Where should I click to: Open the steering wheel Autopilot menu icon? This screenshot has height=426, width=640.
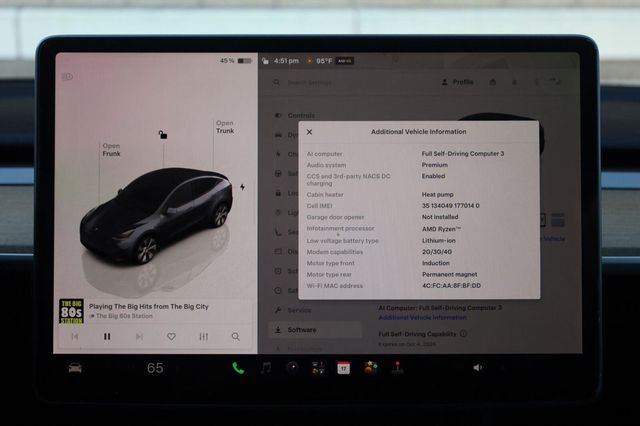tap(278, 174)
